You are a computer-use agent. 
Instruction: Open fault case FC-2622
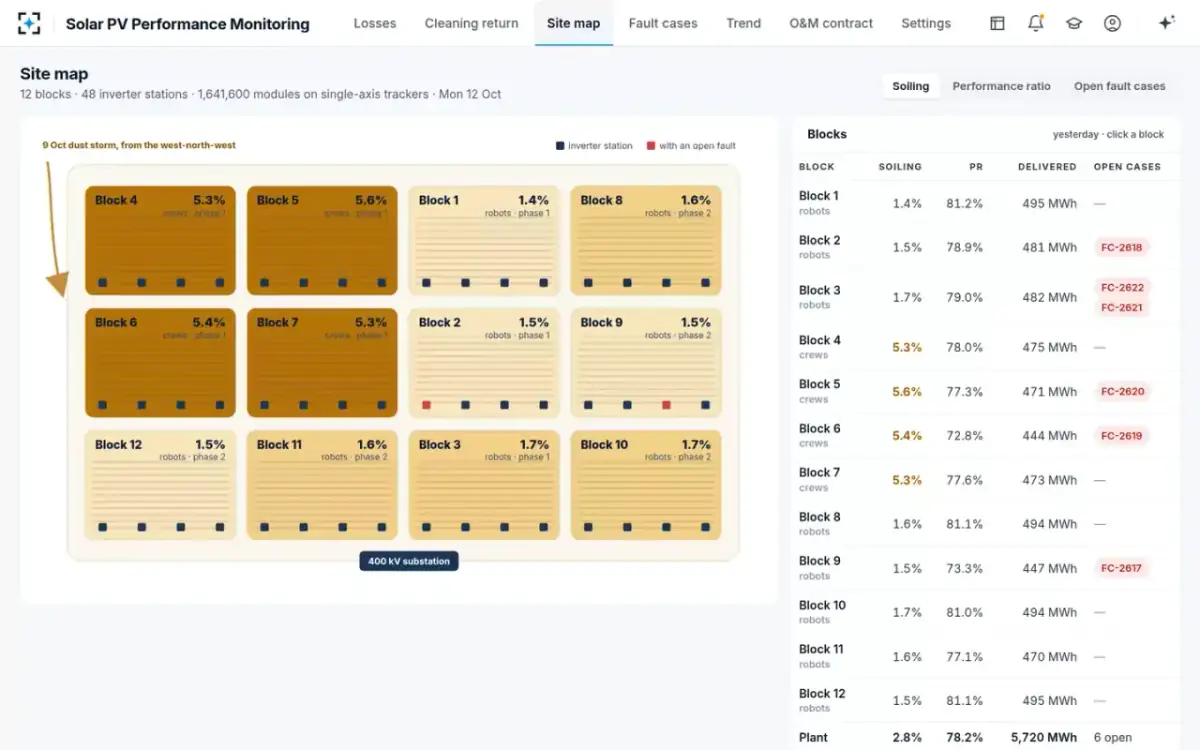click(1122, 287)
